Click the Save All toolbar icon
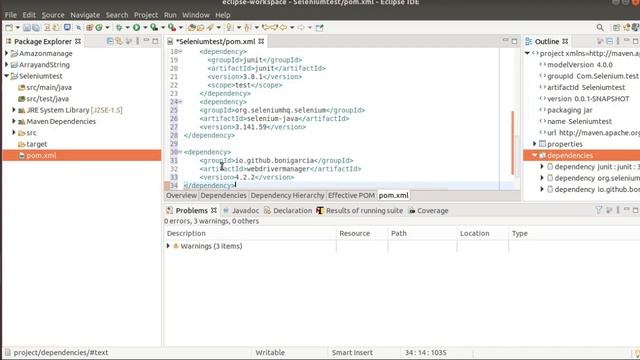This screenshot has height=360, width=640. pyautogui.click(x=36, y=28)
